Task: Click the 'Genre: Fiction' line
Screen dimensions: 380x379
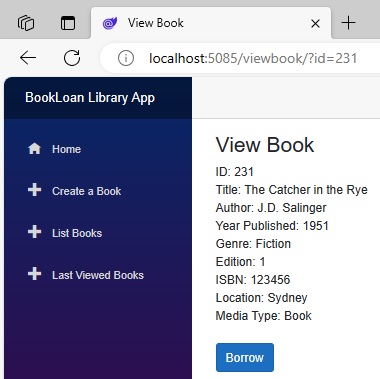Action: (253, 244)
